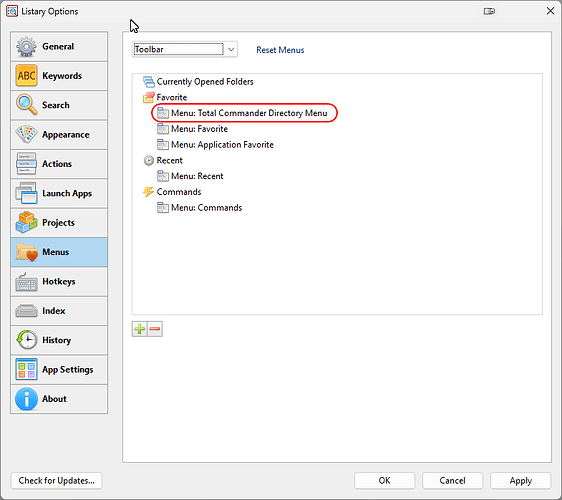Image resolution: width=562 pixels, height=500 pixels.
Task: Switch to the Actions tab
Action: (59, 164)
